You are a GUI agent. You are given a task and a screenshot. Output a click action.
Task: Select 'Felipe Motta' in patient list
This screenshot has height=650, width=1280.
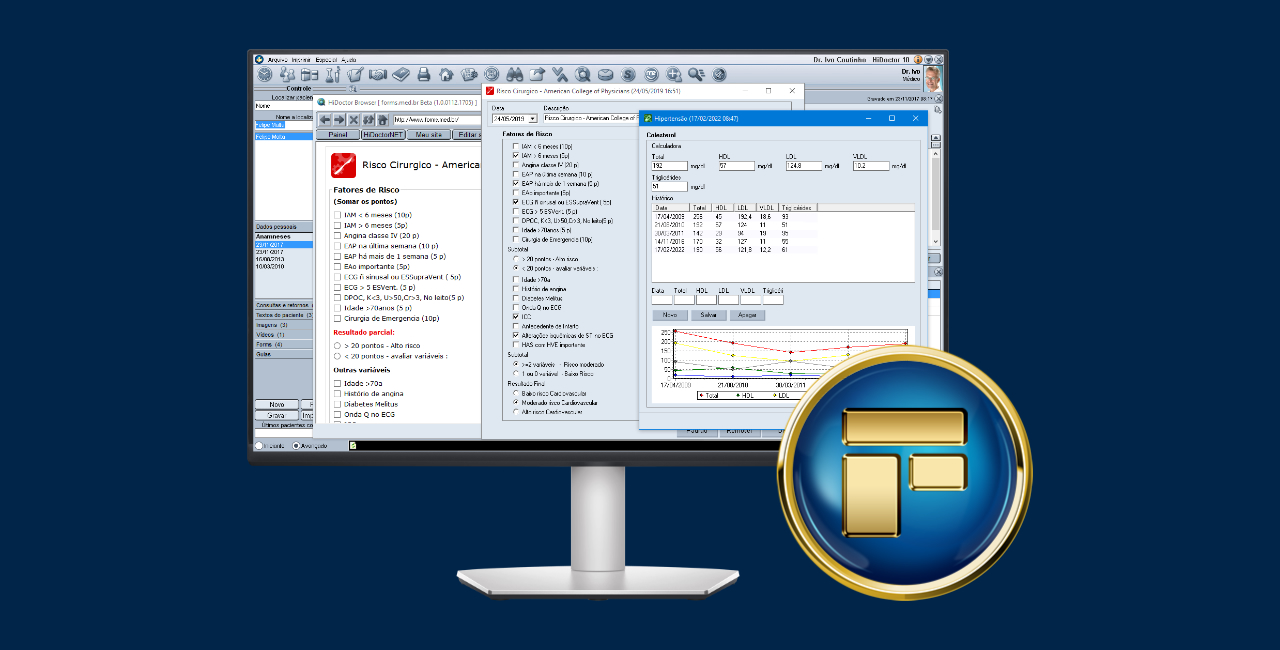pyautogui.click(x=284, y=136)
